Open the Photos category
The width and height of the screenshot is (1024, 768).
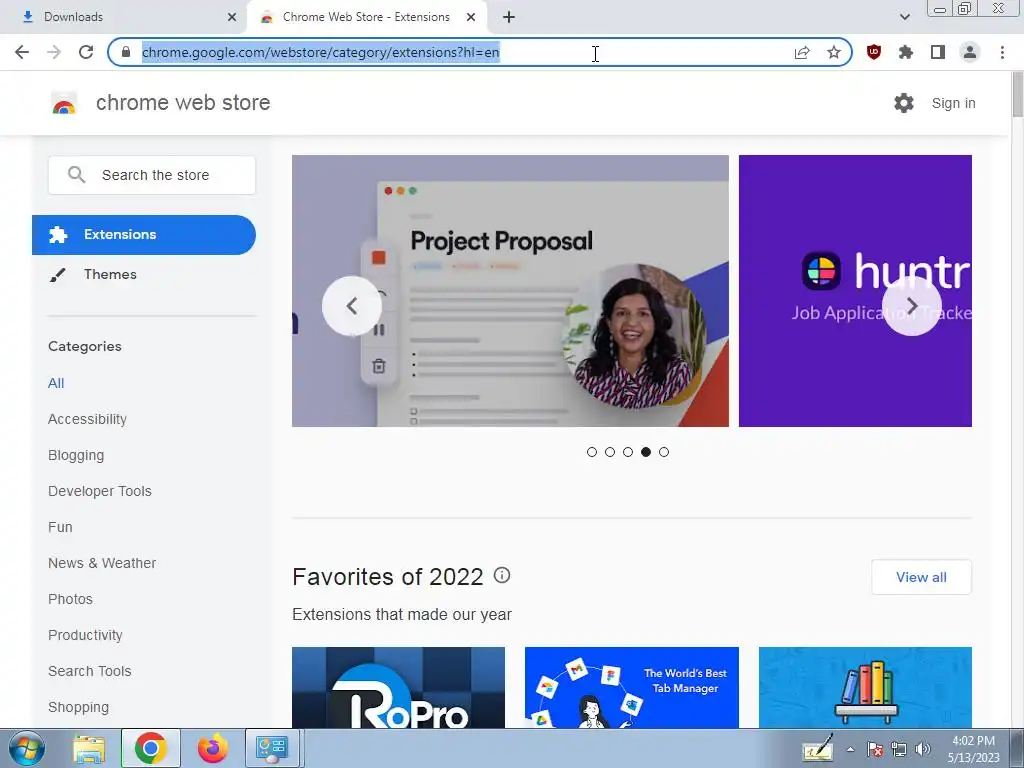pyautogui.click(x=71, y=599)
